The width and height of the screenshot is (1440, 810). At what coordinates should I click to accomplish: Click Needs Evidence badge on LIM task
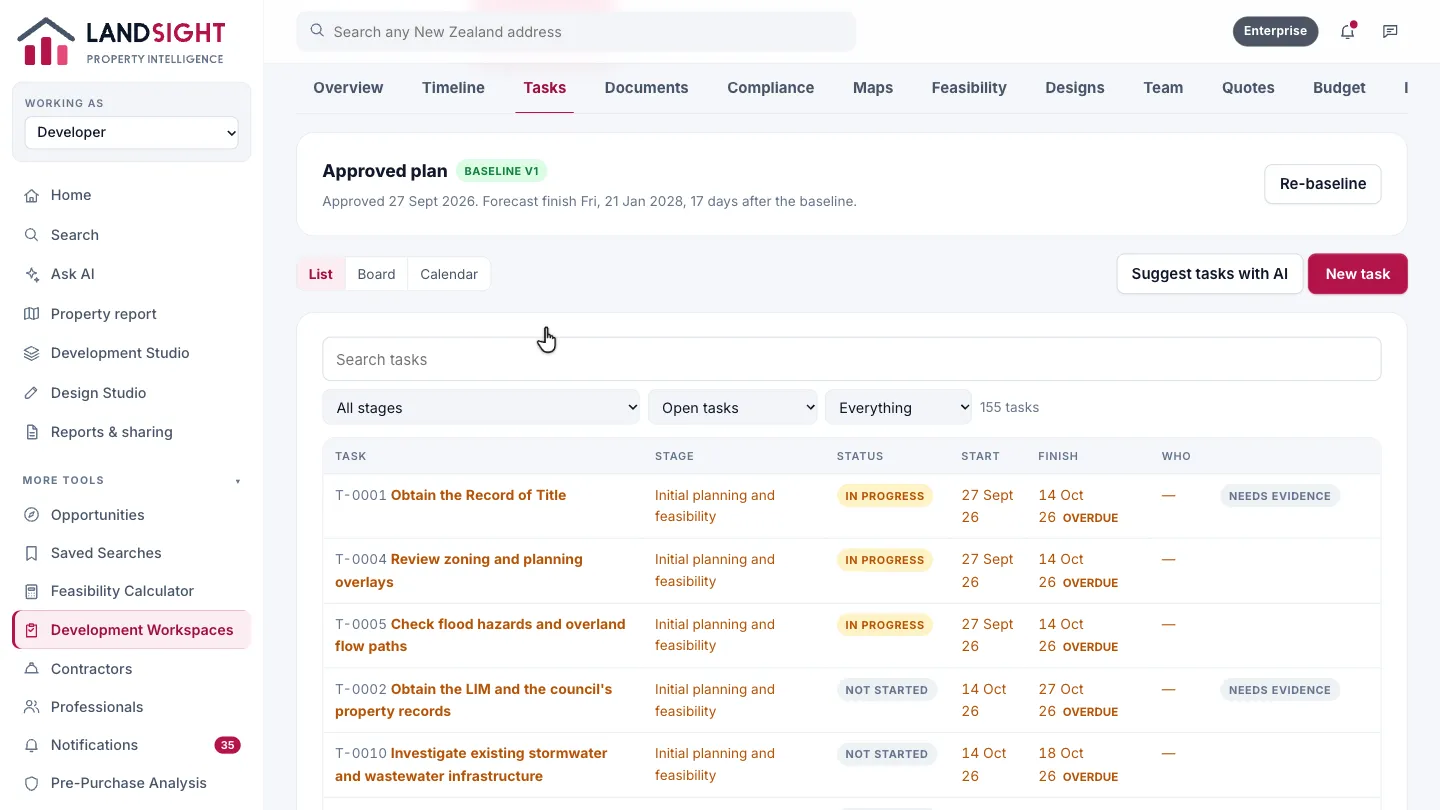pyautogui.click(x=1279, y=690)
